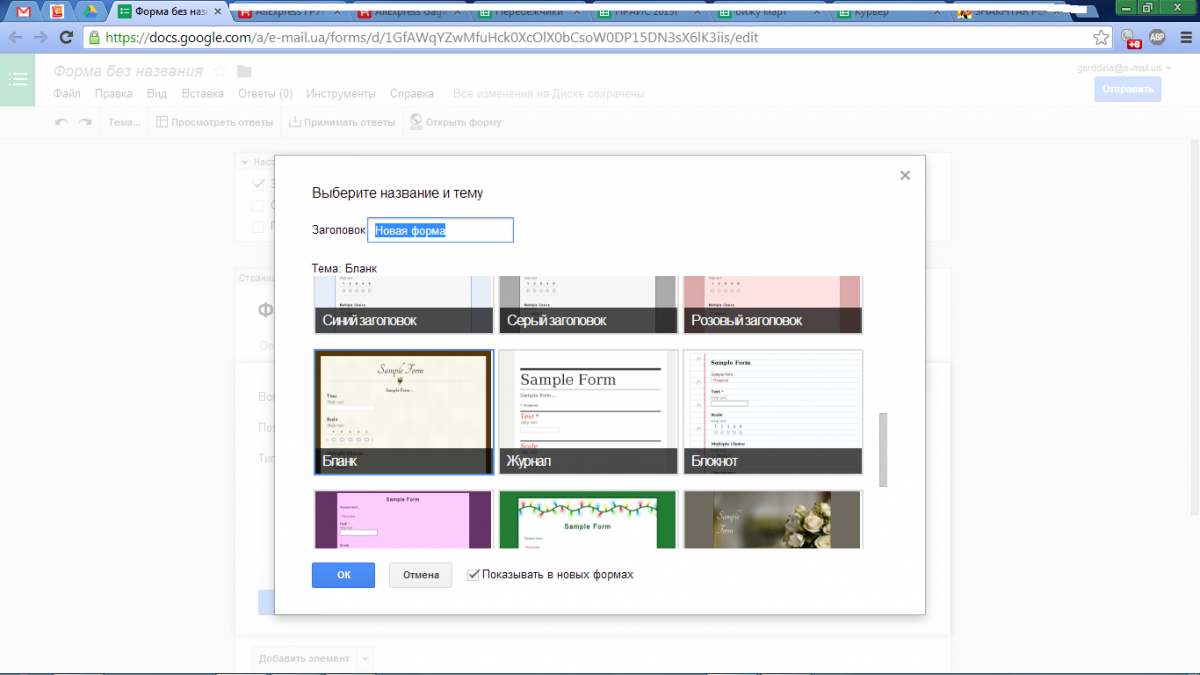The height and width of the screenshot is (675, 1200).
Task: Click the Заголовок title input field
Action: pyautogui.click(x=440, y=230)
